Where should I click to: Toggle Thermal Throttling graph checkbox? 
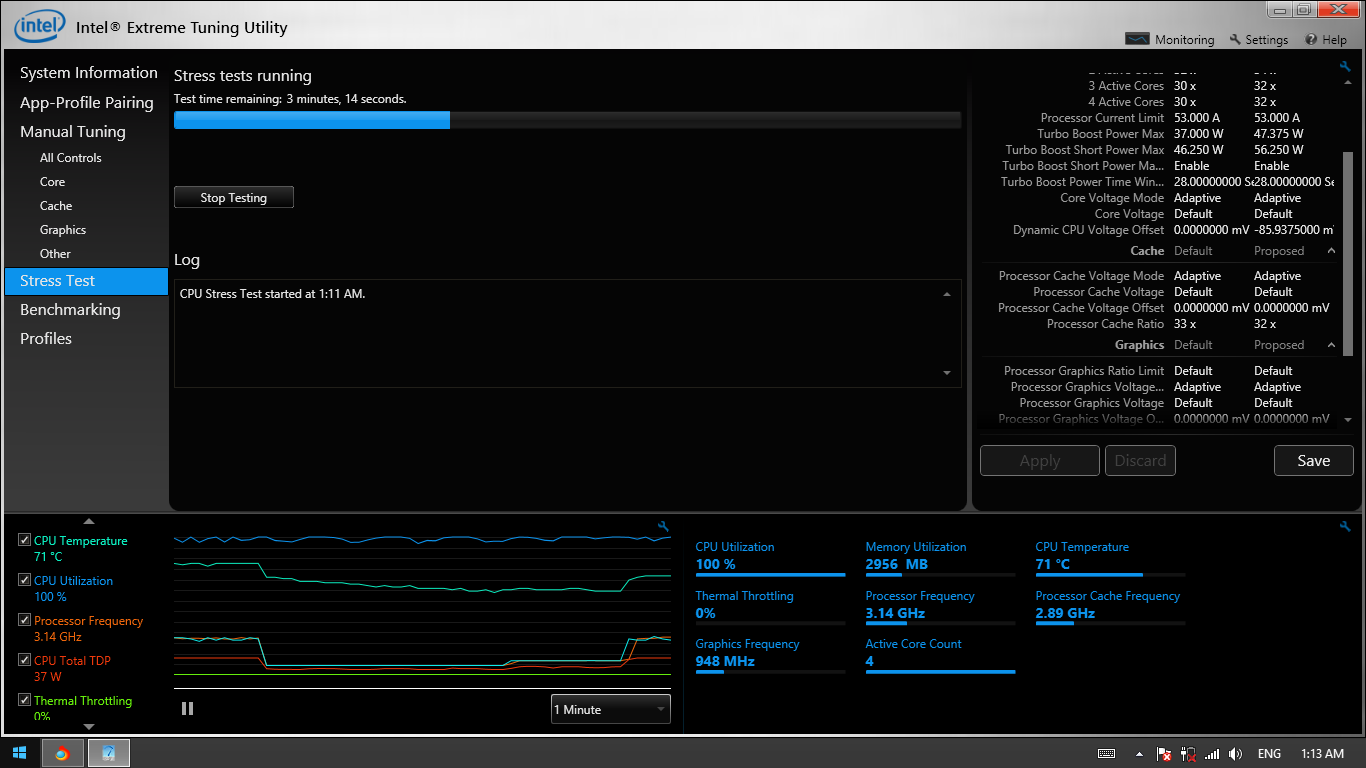(24, 700)
